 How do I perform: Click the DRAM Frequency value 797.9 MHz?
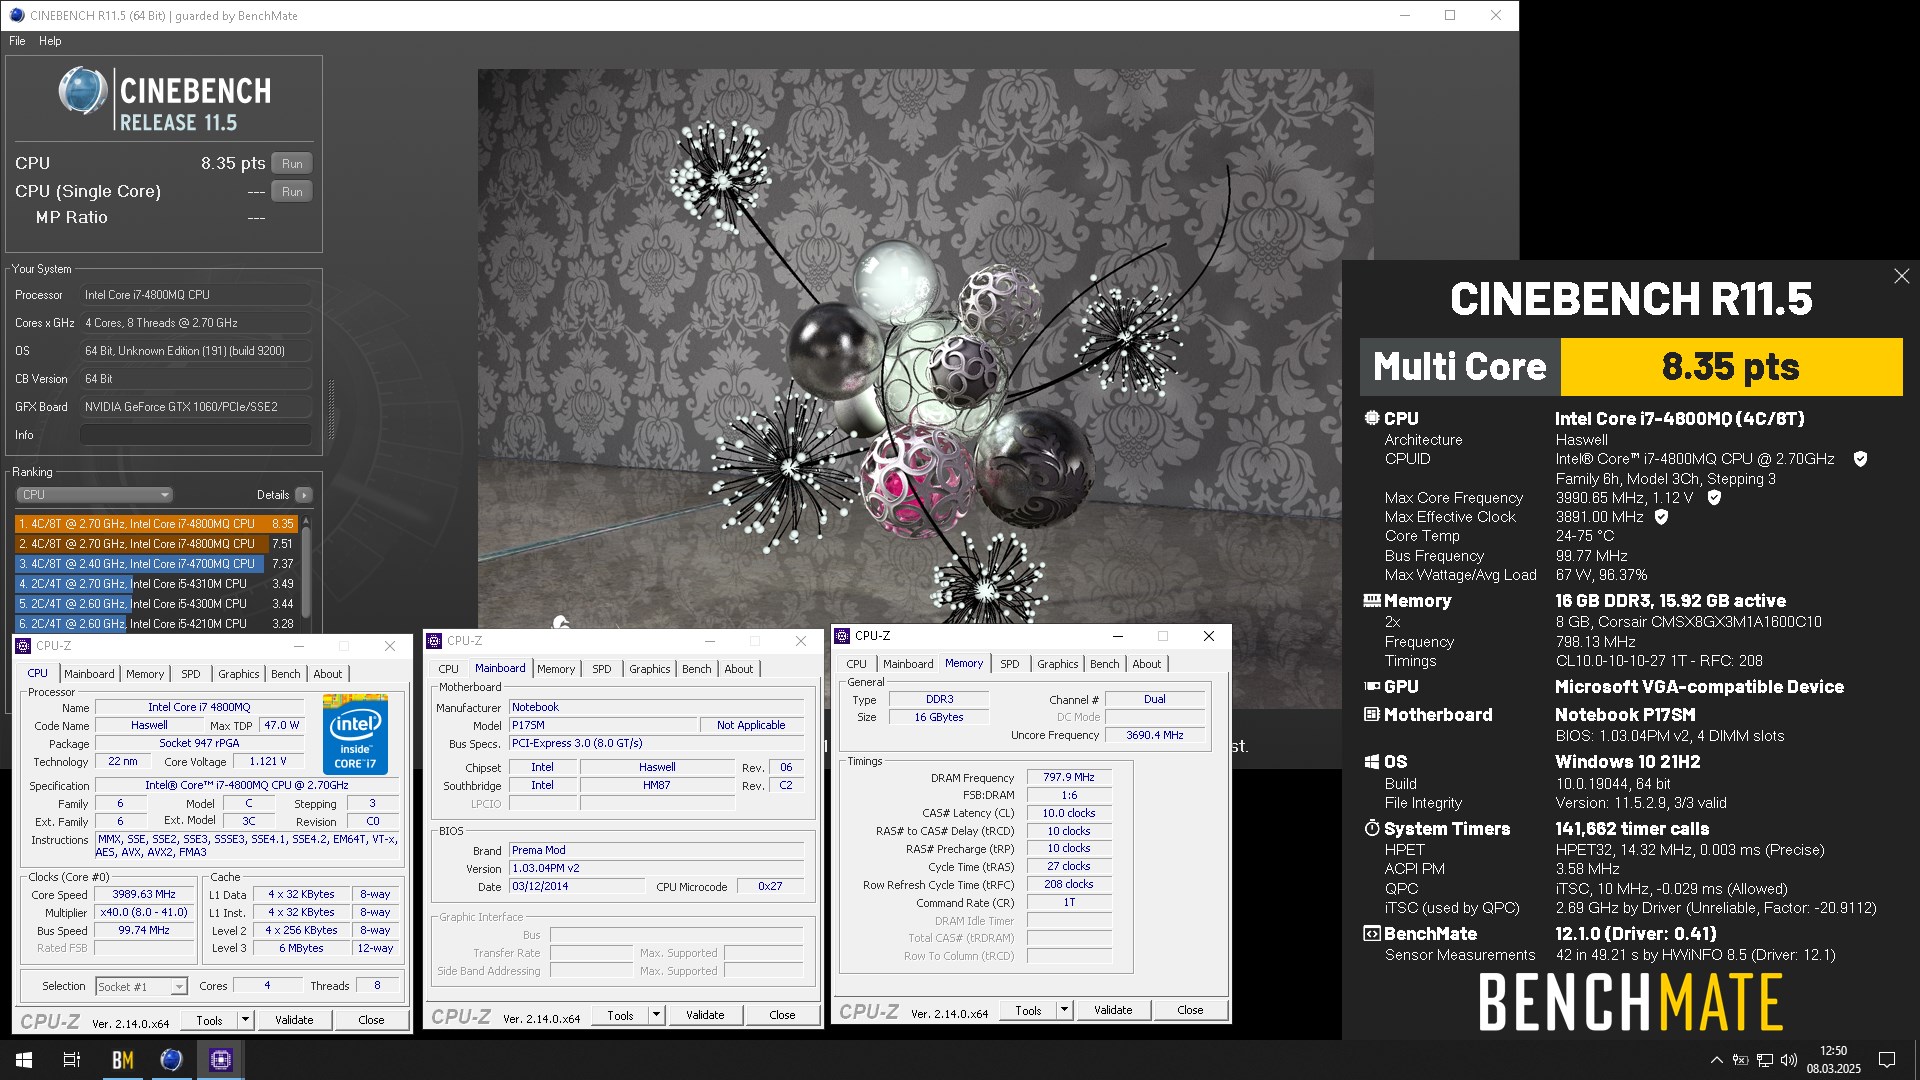1069,777
